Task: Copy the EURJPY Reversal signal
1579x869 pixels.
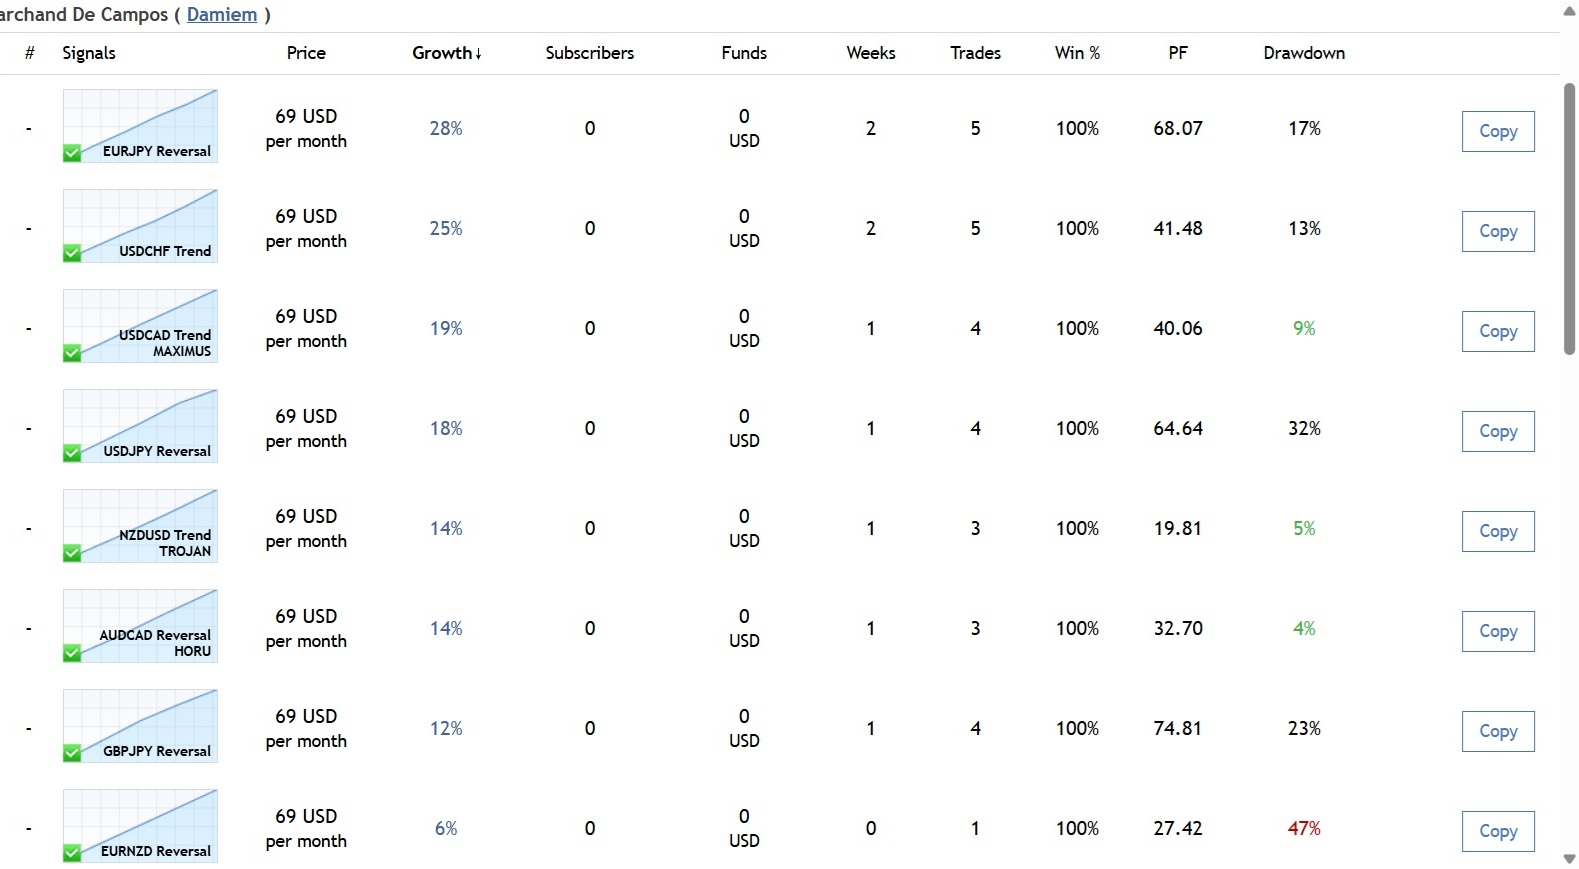Action: (x=1497, y=131)
